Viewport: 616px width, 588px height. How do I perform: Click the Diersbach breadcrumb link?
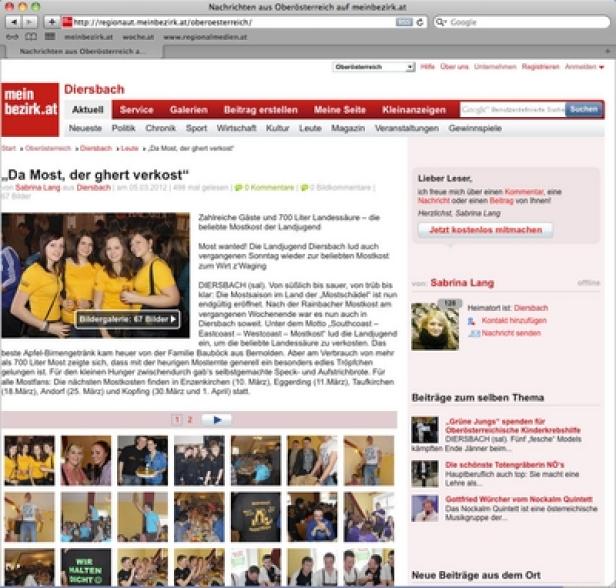pyautogui.click(x=96, y=148)
